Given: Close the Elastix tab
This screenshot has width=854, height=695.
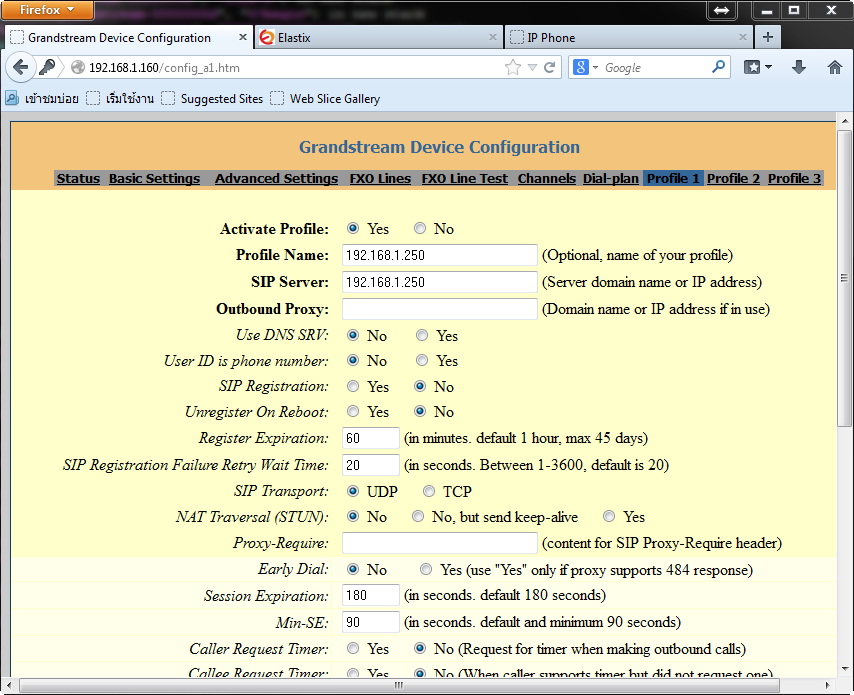Looking at the screenshot, I should tap(492, 37).
